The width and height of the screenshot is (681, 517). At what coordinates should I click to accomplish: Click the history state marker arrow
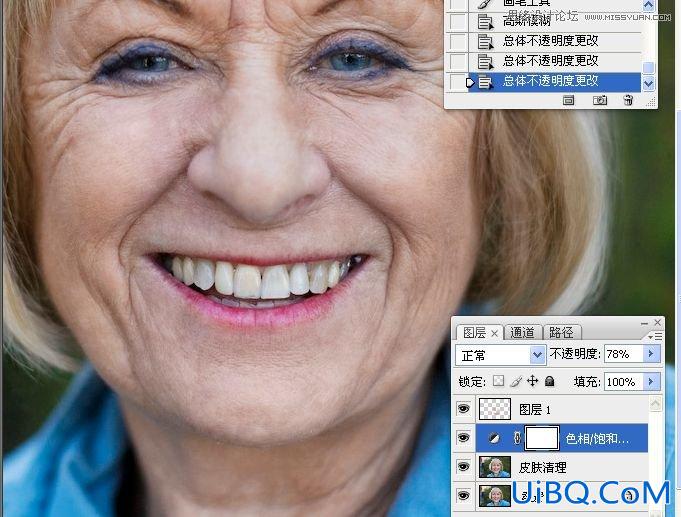tap(470, 82)
